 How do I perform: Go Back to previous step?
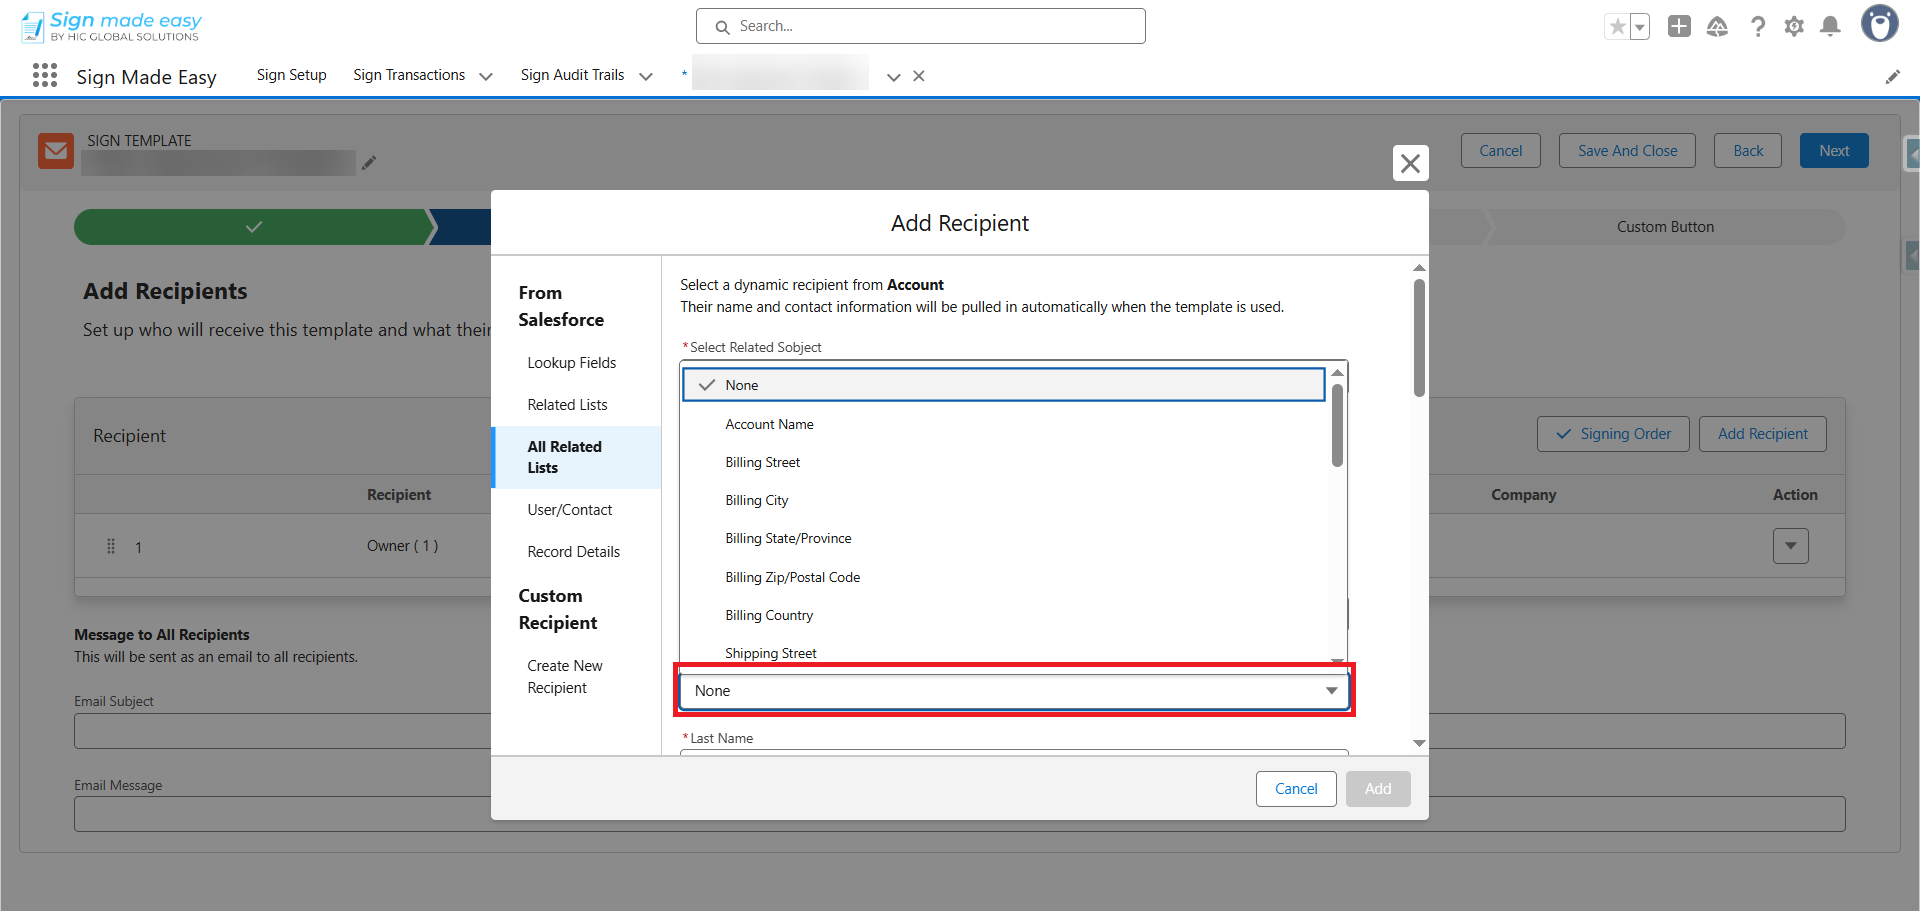tap(1748, 151)
